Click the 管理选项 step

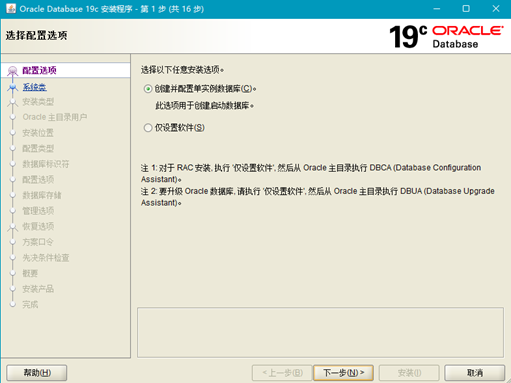coord(38,211)
